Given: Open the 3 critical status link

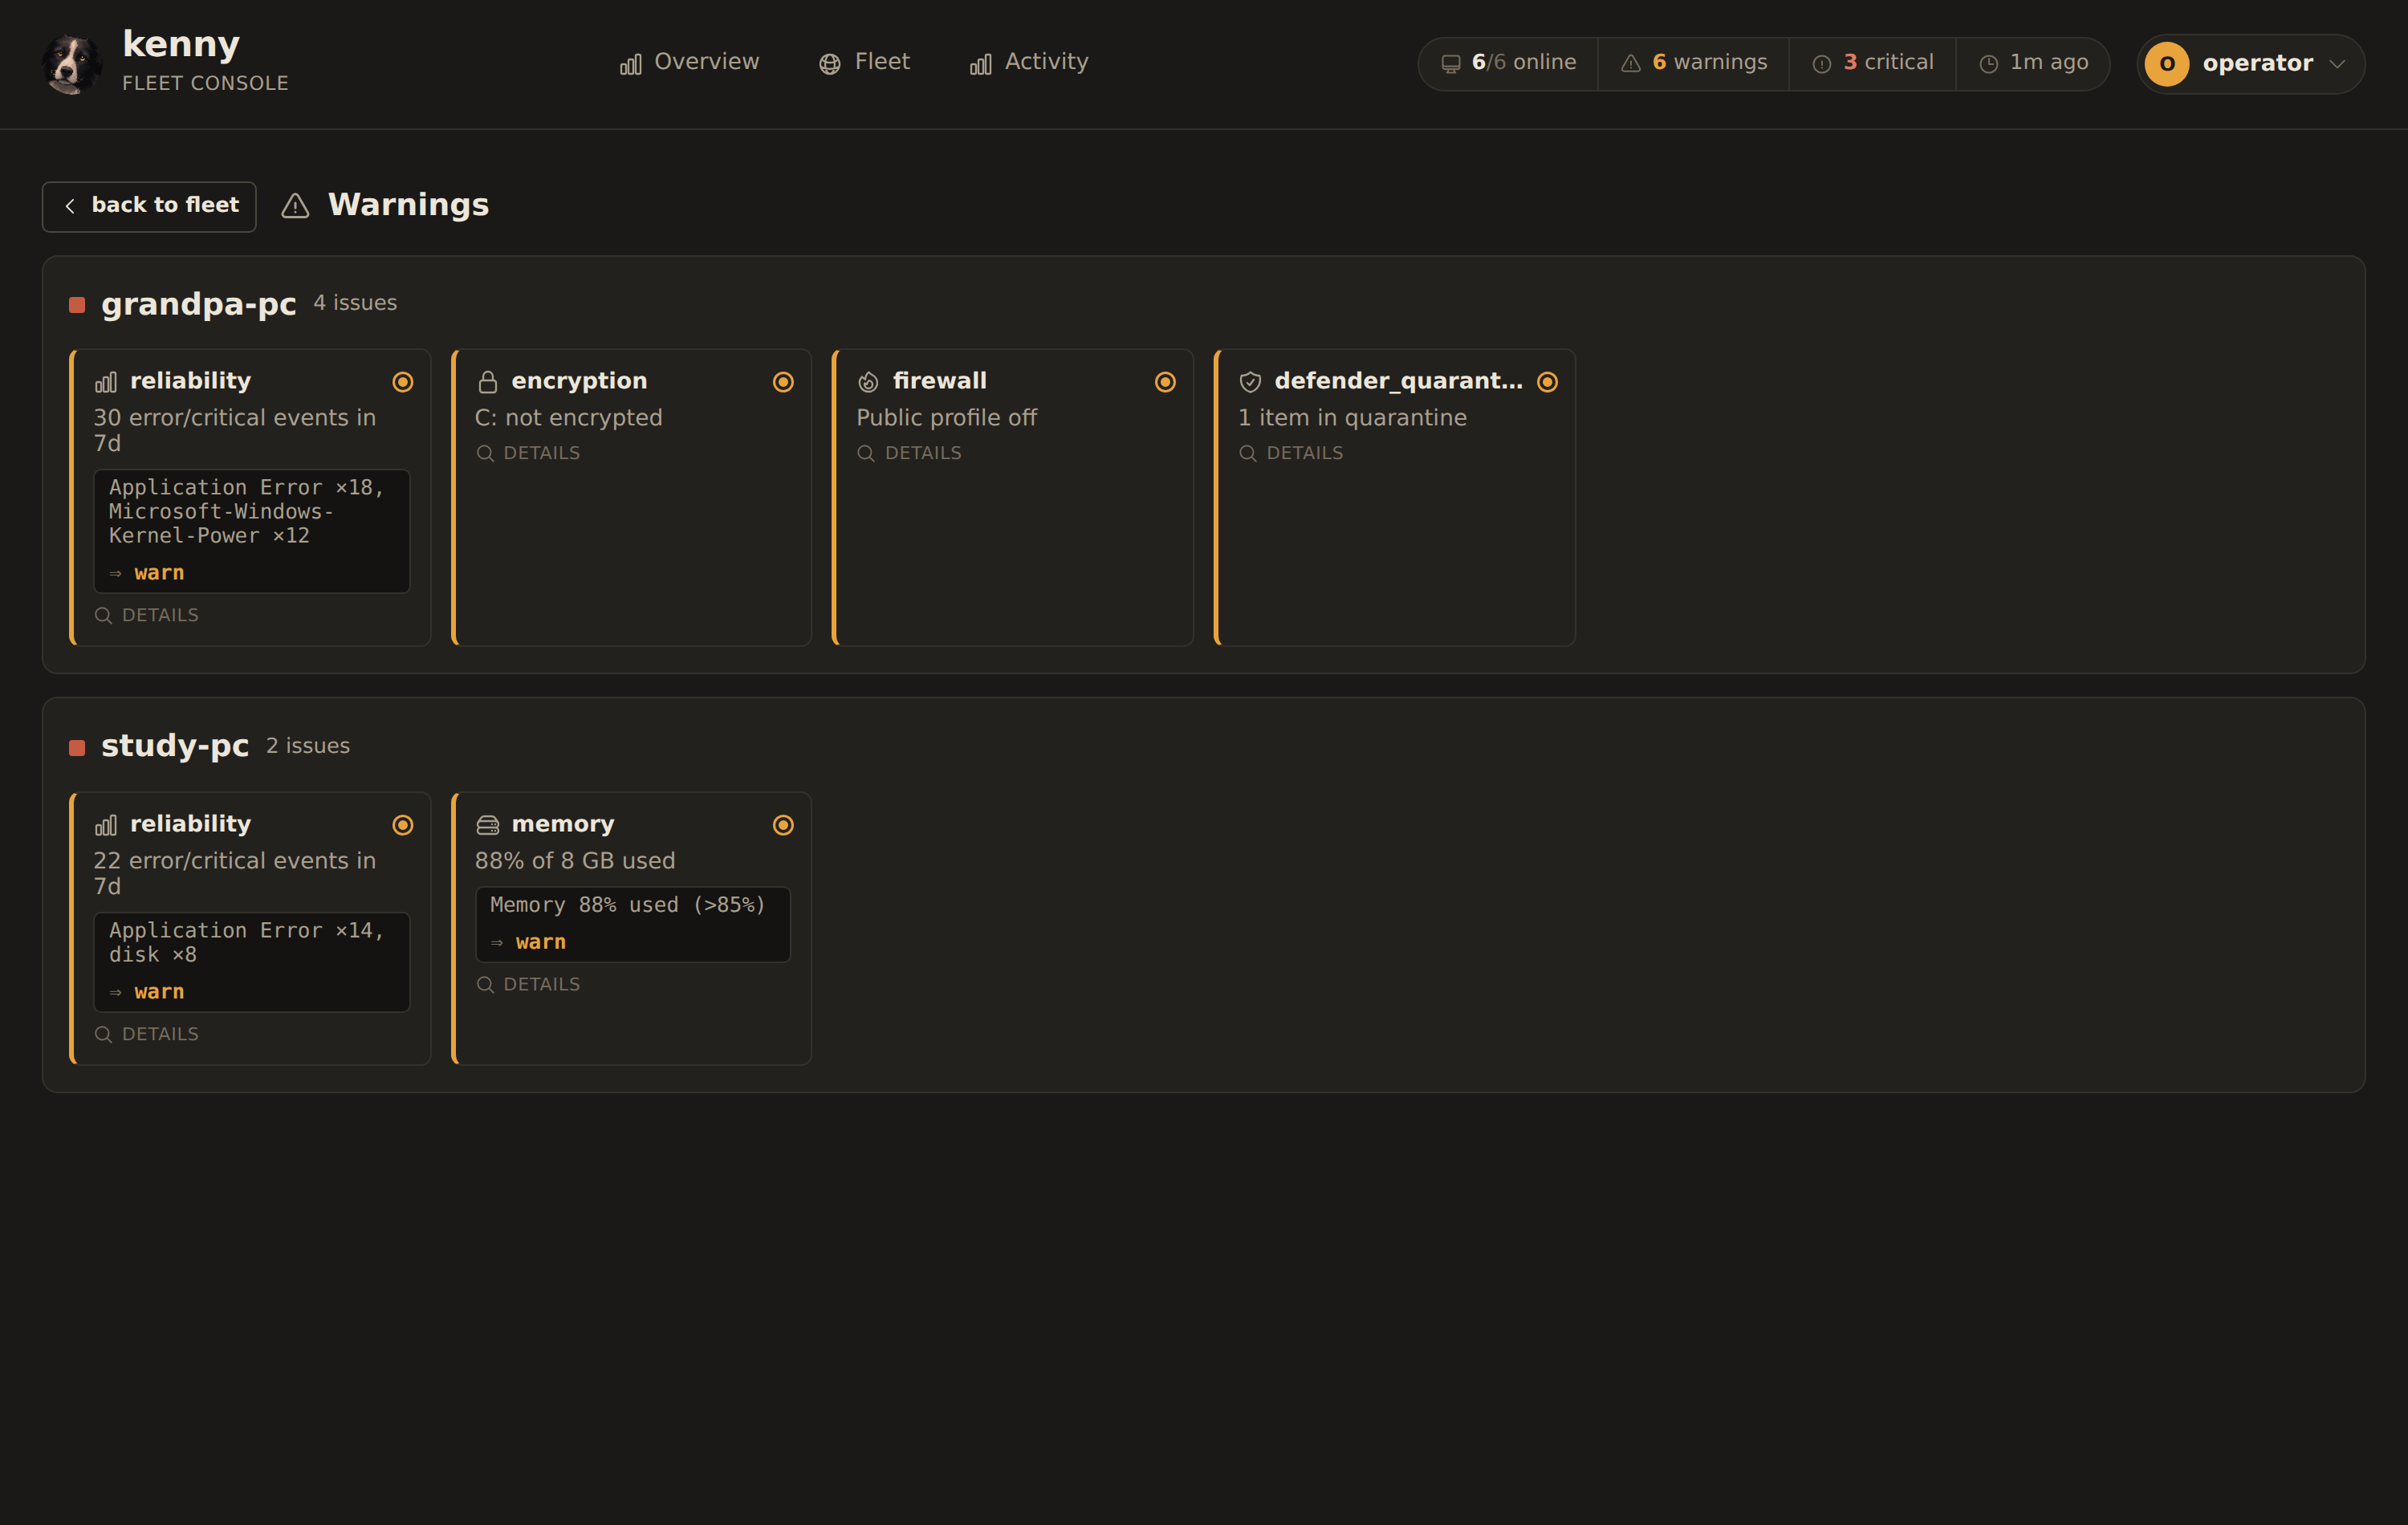Looking at the screenshot, I should coord(1872,63).
